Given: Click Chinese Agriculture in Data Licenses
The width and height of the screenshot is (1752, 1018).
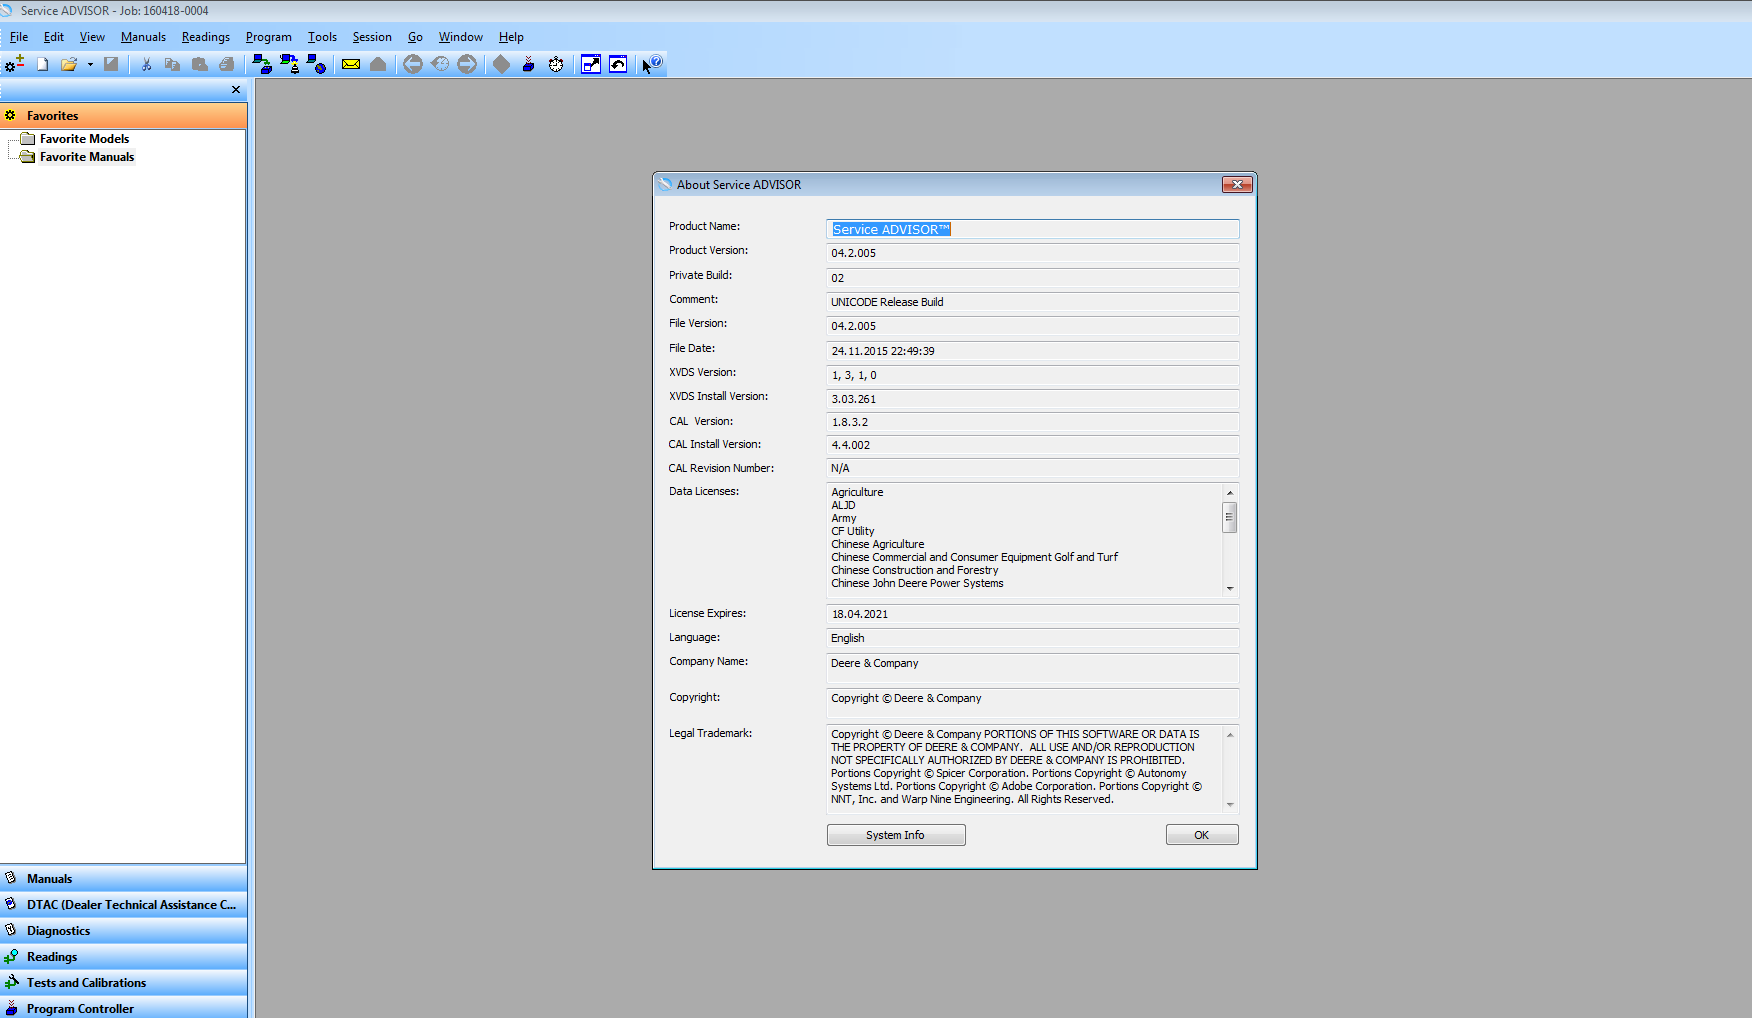Looking at the screenshot, I should 878,544.
